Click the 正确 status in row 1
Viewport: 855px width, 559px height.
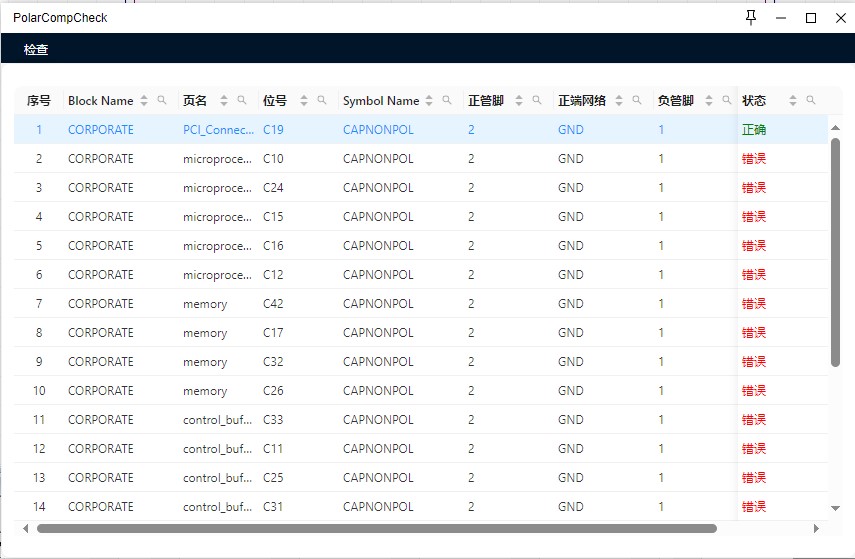coord(754,130)
